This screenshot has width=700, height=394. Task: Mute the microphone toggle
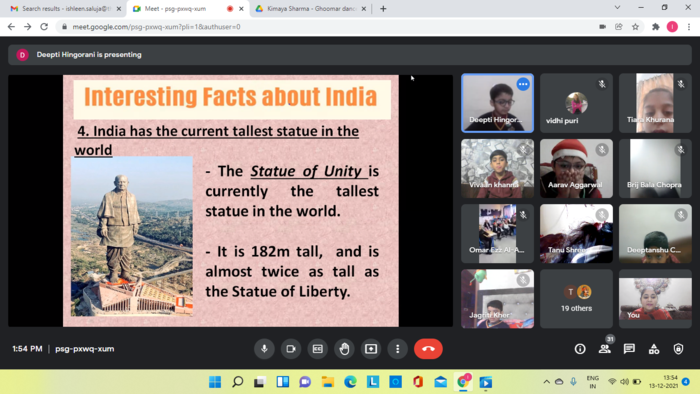pos(264,349)
